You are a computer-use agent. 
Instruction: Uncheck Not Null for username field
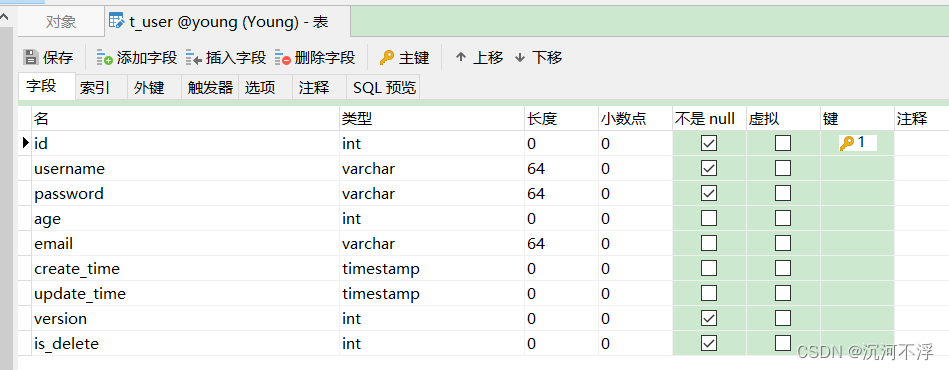click(709, 168)
